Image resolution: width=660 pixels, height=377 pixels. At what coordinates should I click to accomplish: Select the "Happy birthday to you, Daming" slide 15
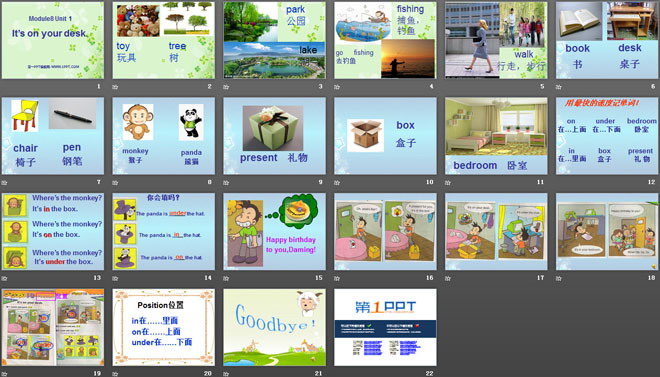pyautogui.click(x=274, y=231)
